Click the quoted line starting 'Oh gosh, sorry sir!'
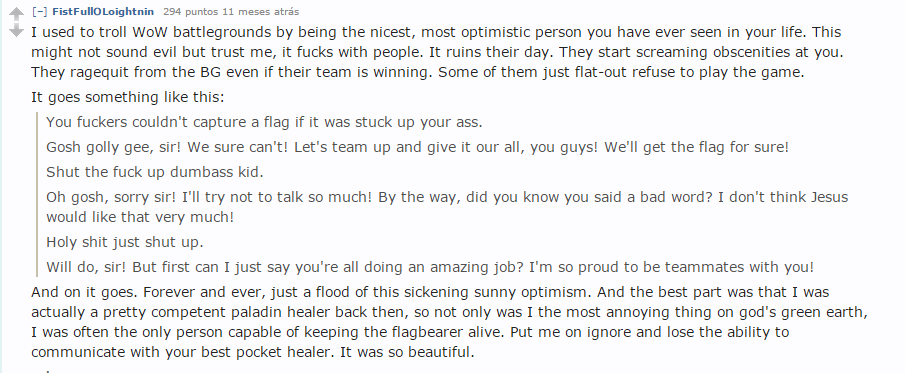Image resolution: width=905 pixels, height=373 pixels. click(447, 207)
